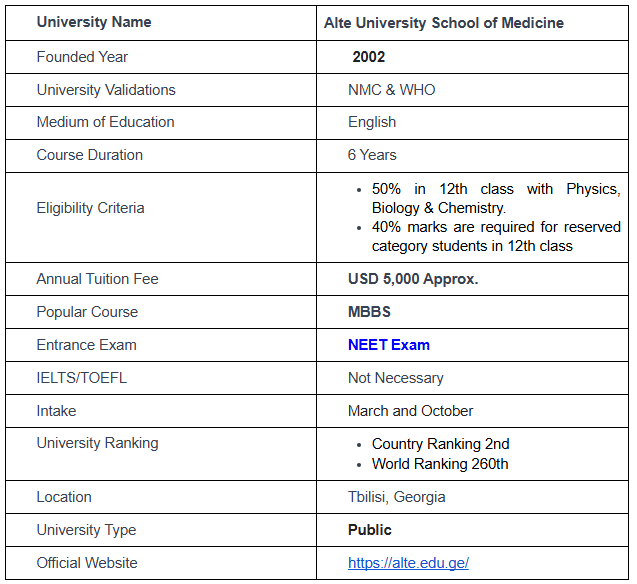Open the NEET Exam link

pos(388,345)
